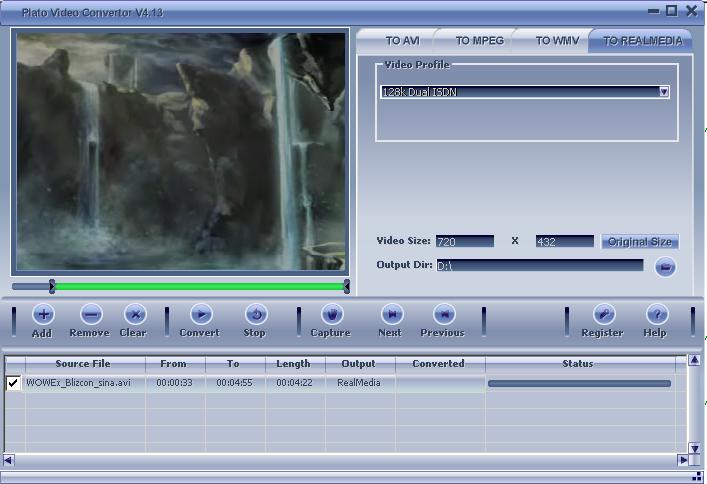Screen dimensions: 707x484
Task: Click the Status column header
Action: [x=580, y=364]
